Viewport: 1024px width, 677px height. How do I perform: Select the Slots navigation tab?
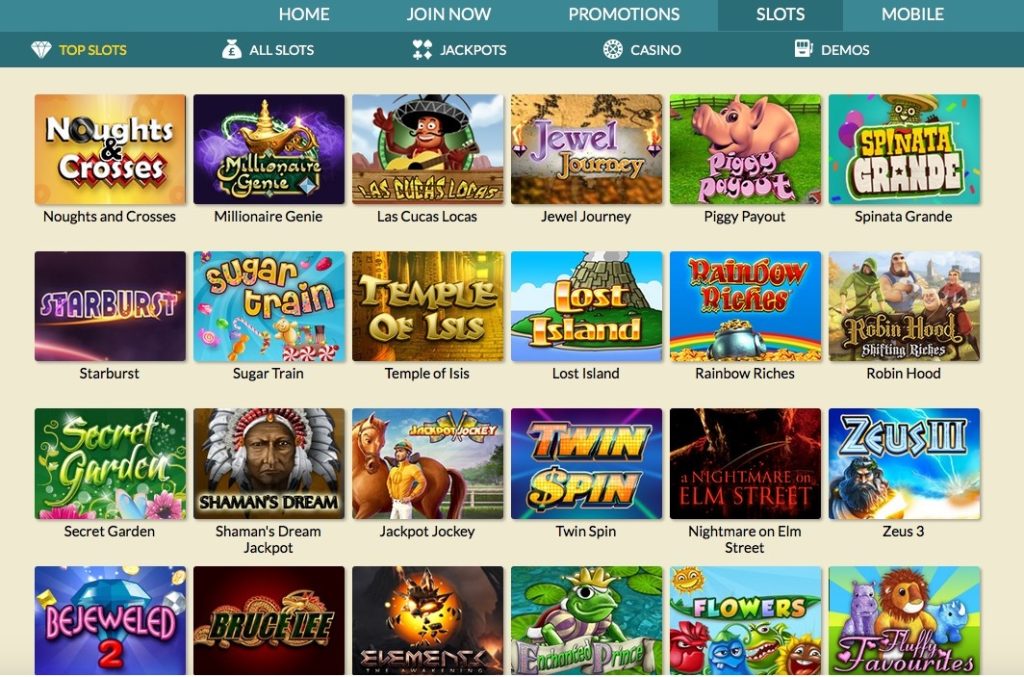point(780,15)
